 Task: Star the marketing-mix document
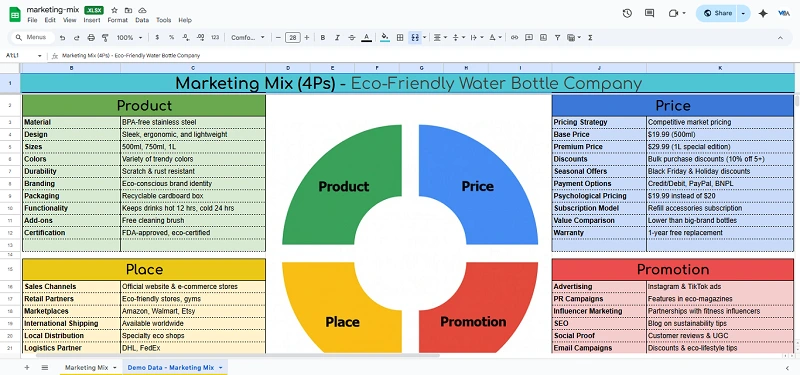click(114, 10)
